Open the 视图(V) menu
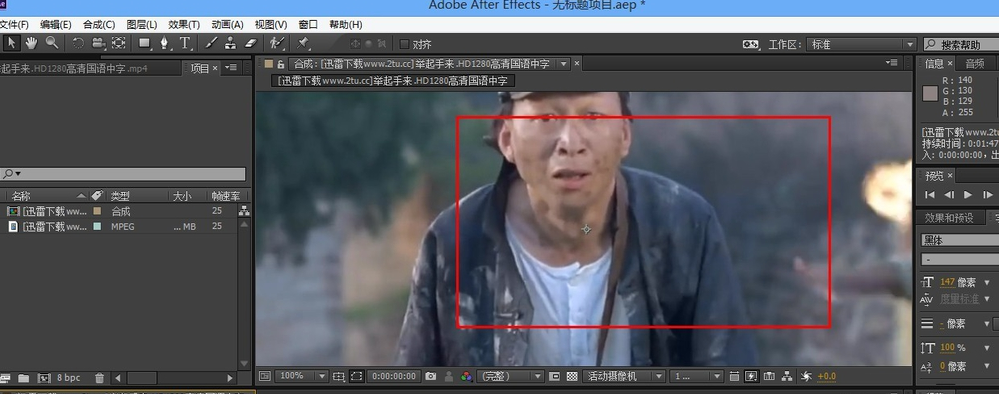The width and height of the screenshot is (999, 394). tap(271, 25)
